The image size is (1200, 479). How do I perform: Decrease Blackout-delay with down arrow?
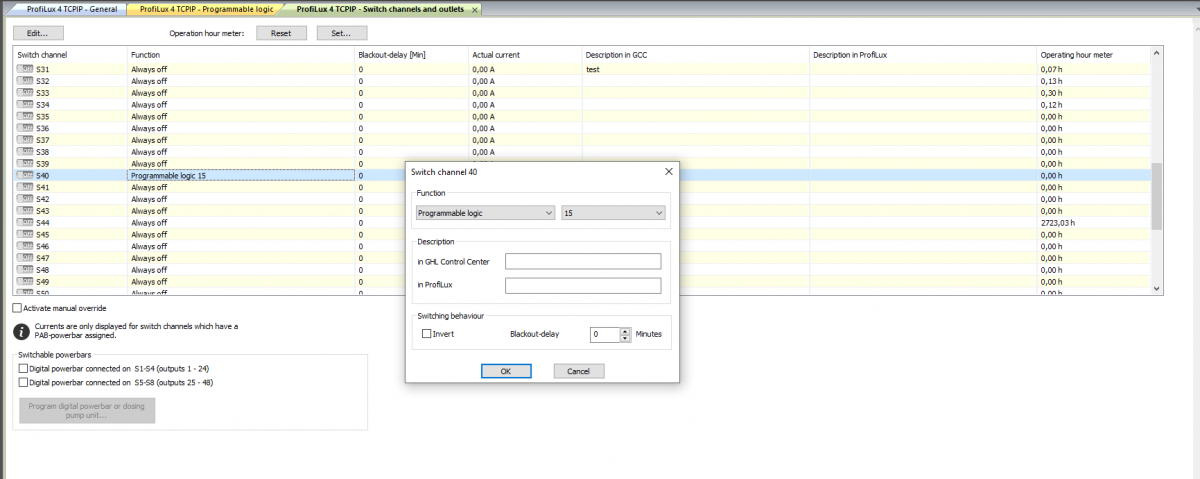626,338
